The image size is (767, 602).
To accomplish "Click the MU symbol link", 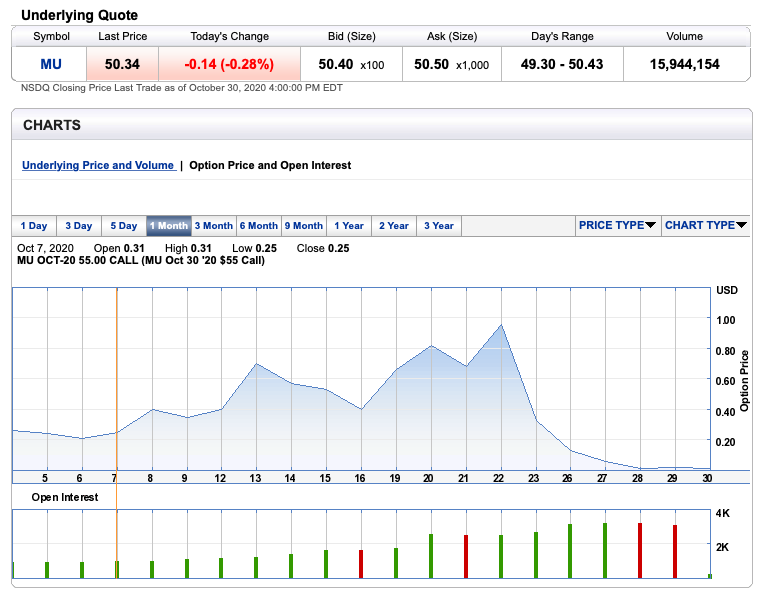I will (51, 64).
